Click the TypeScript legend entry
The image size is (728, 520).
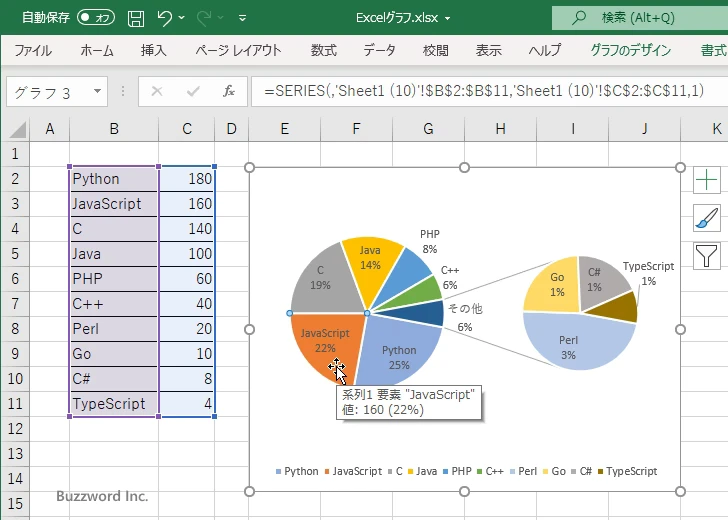(627, 471)
